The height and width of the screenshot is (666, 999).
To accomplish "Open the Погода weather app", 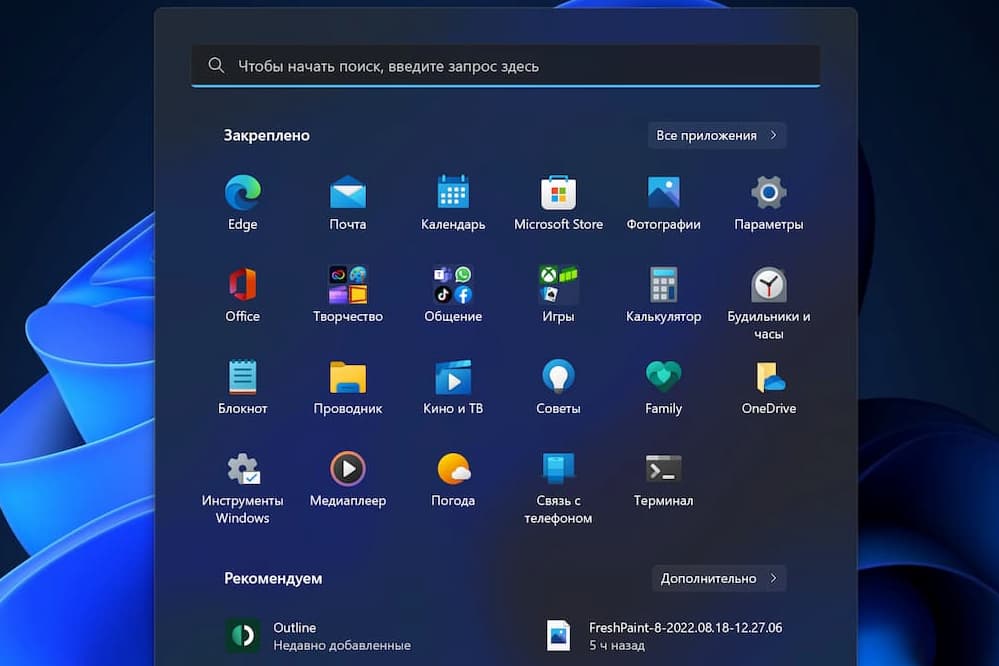I will click(x=453, y=479).
